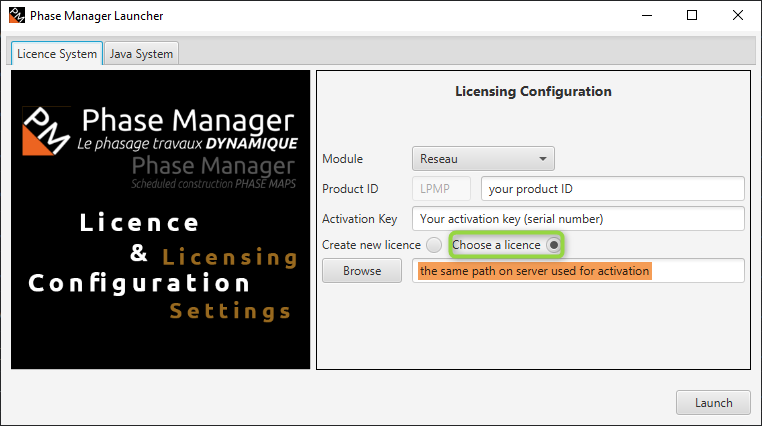Minimize the Phase Manager Launcher window
This screenshot has height=426, width=762.
click(x=647, y=16)
